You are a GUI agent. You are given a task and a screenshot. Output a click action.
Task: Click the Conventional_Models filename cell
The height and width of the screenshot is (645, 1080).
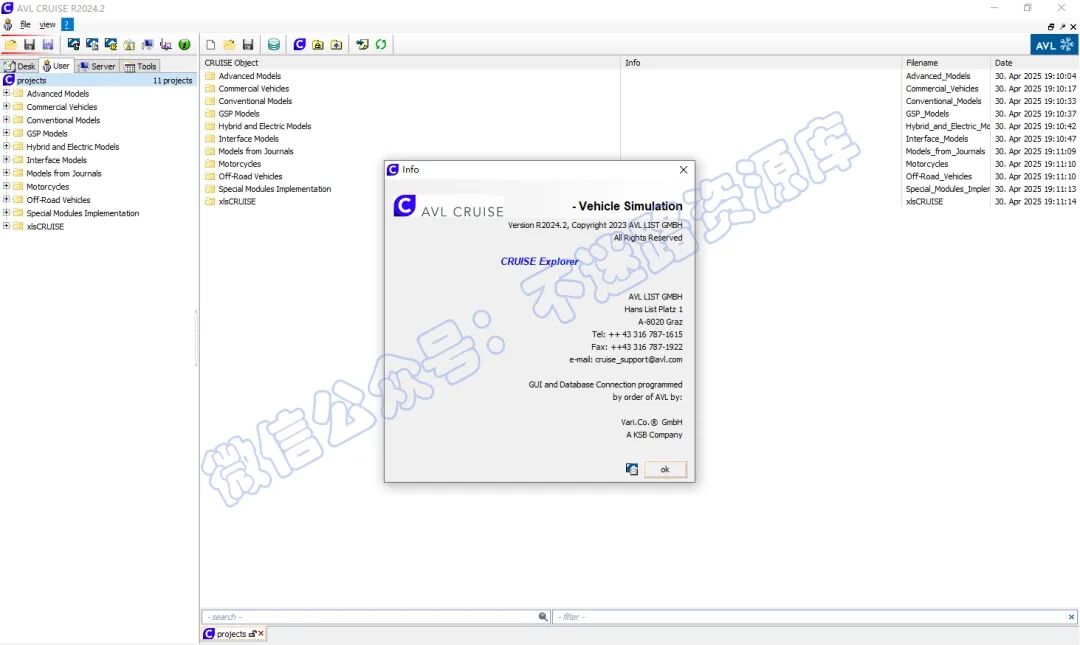(944, 101)
